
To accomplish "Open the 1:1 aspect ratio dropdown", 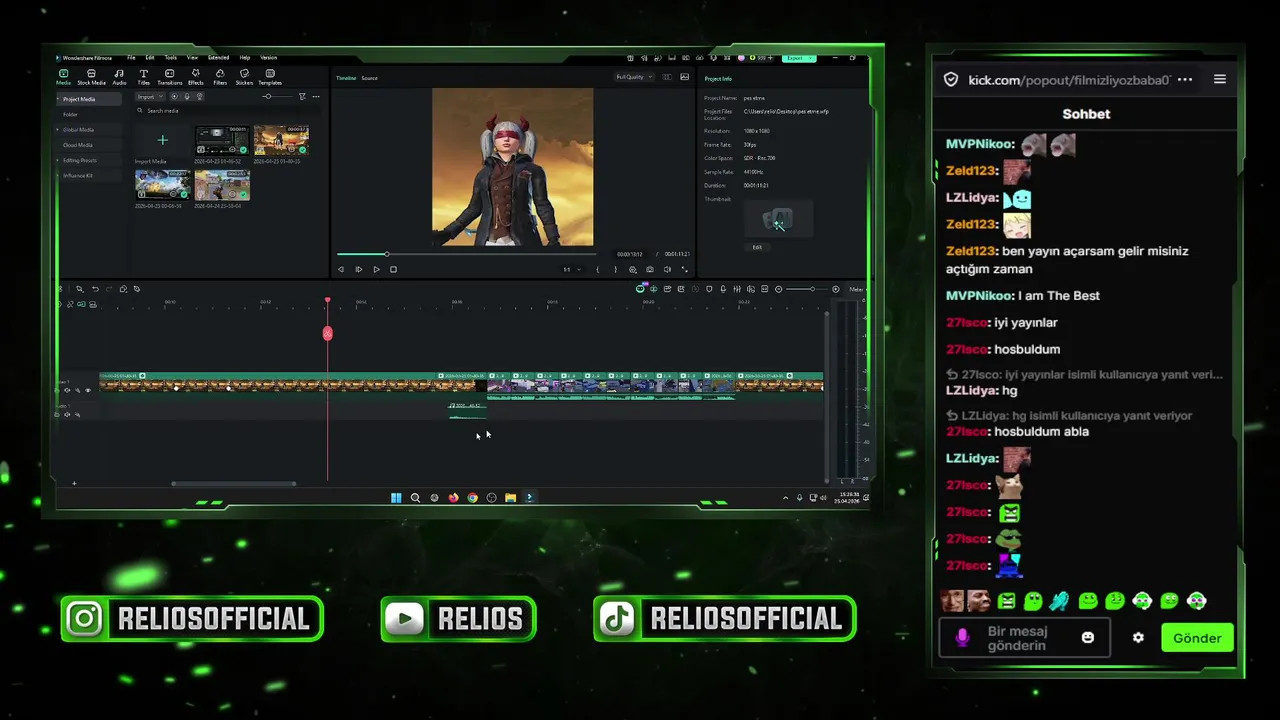I will tap(572, 269).
